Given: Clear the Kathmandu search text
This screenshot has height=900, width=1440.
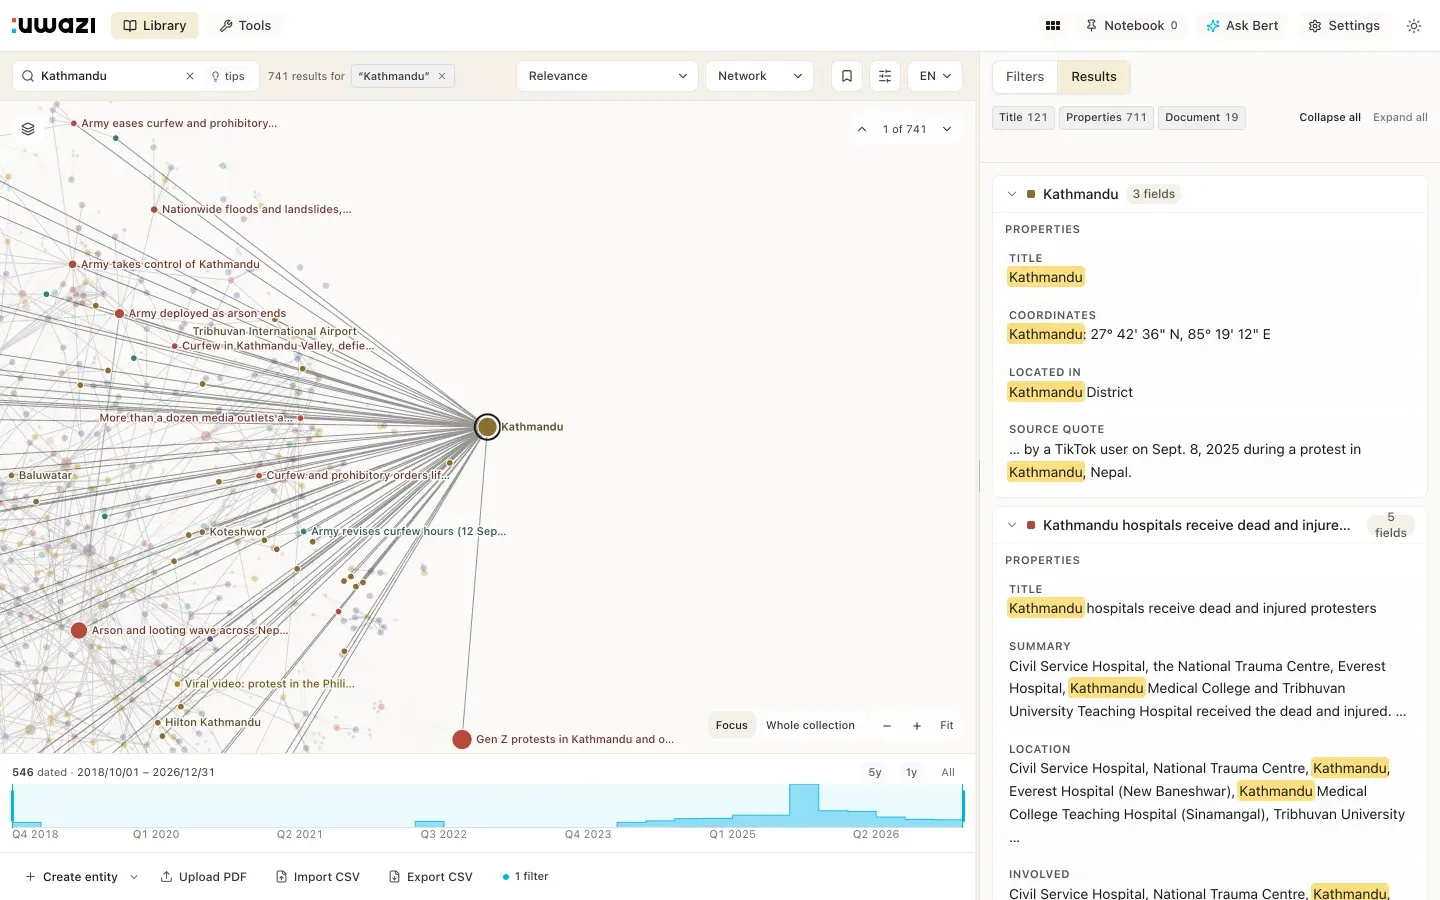Looking at the screenshot, I should tap(190, 76).
